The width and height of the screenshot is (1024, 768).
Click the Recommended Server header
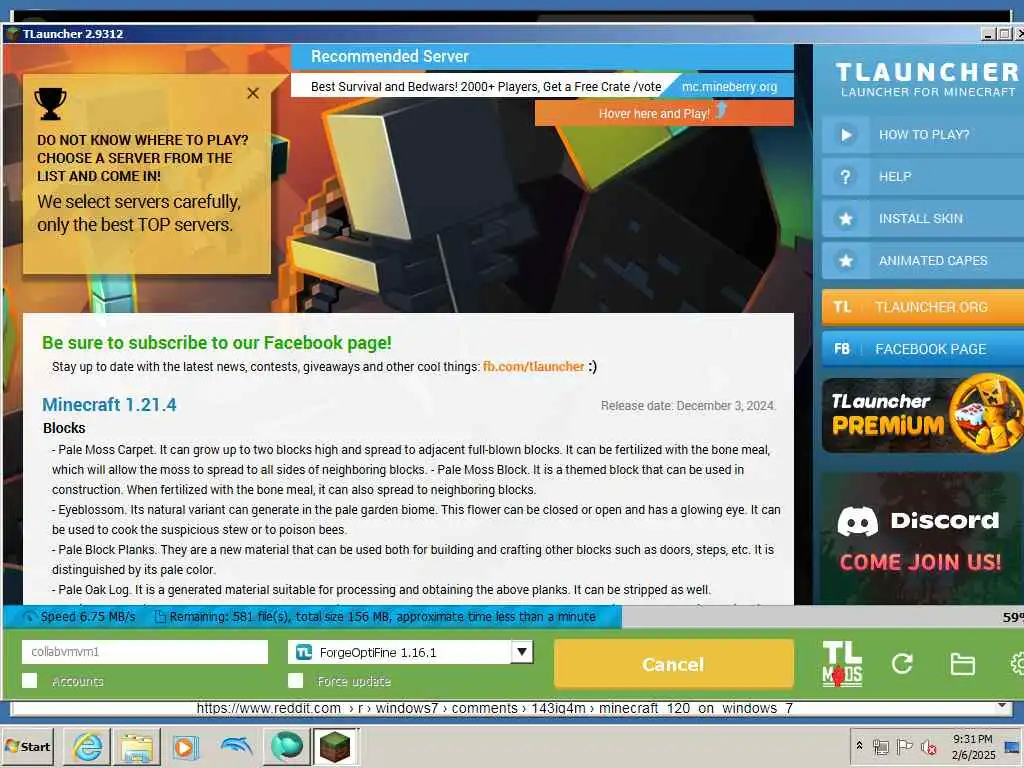pyautogui.click(x=390, y=57)
